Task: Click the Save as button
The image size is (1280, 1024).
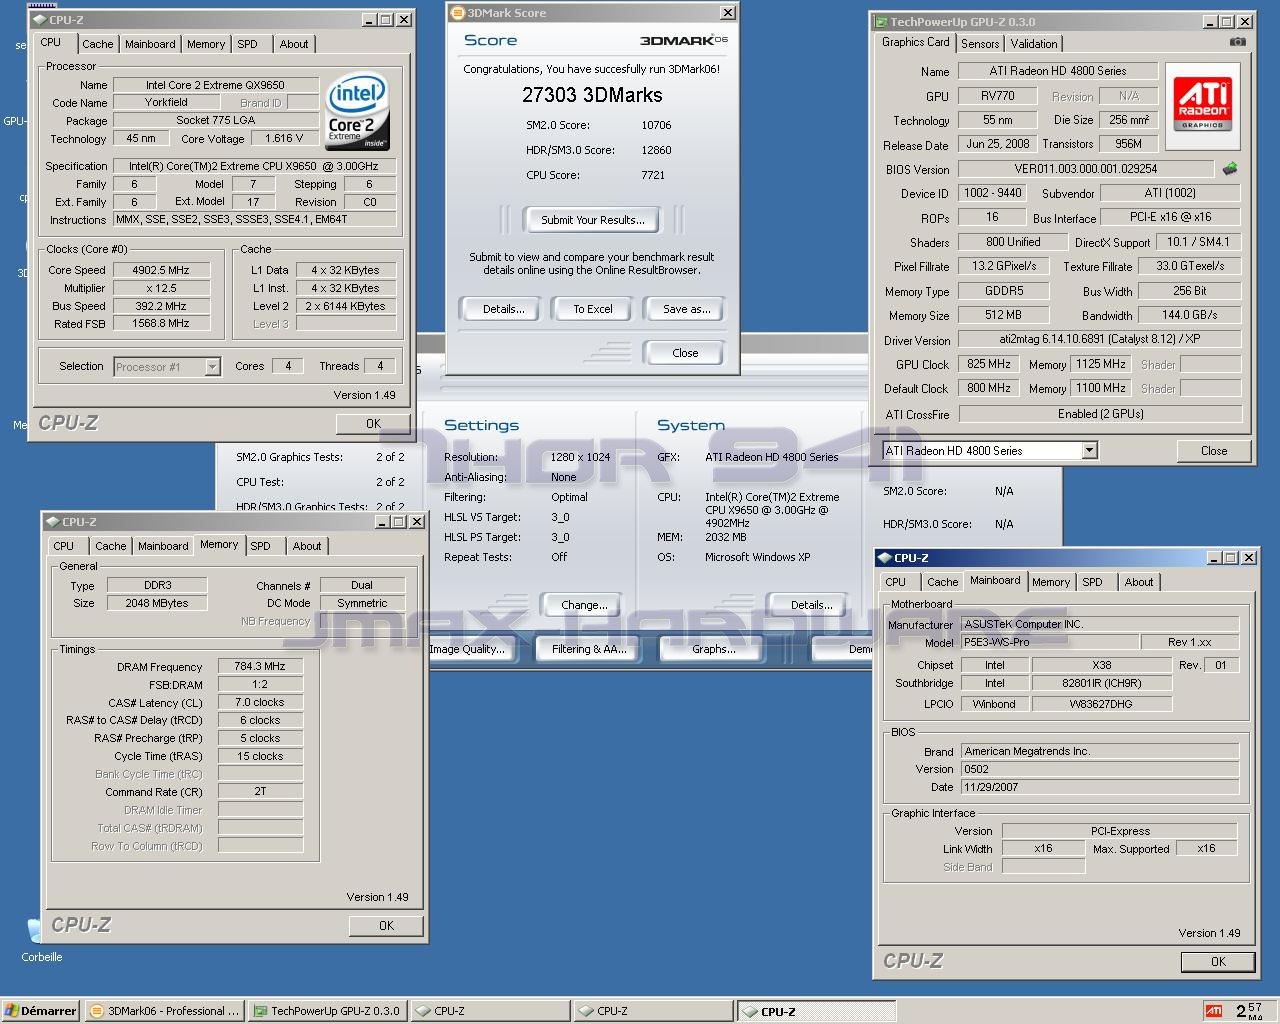Action: pyautogui.click(x=686, y=309)
